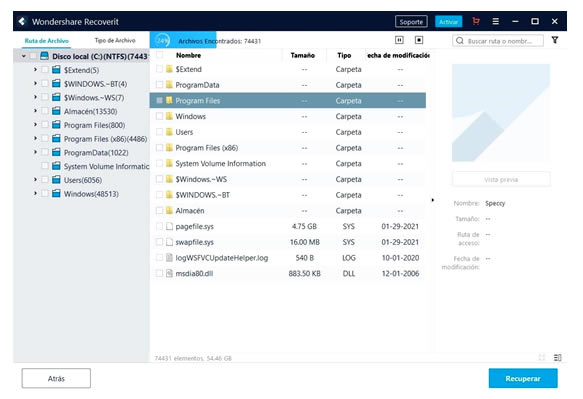The image size is (583, 399).
Task: Click the Disco local (C:) drive icon
Action: [44, 56]
